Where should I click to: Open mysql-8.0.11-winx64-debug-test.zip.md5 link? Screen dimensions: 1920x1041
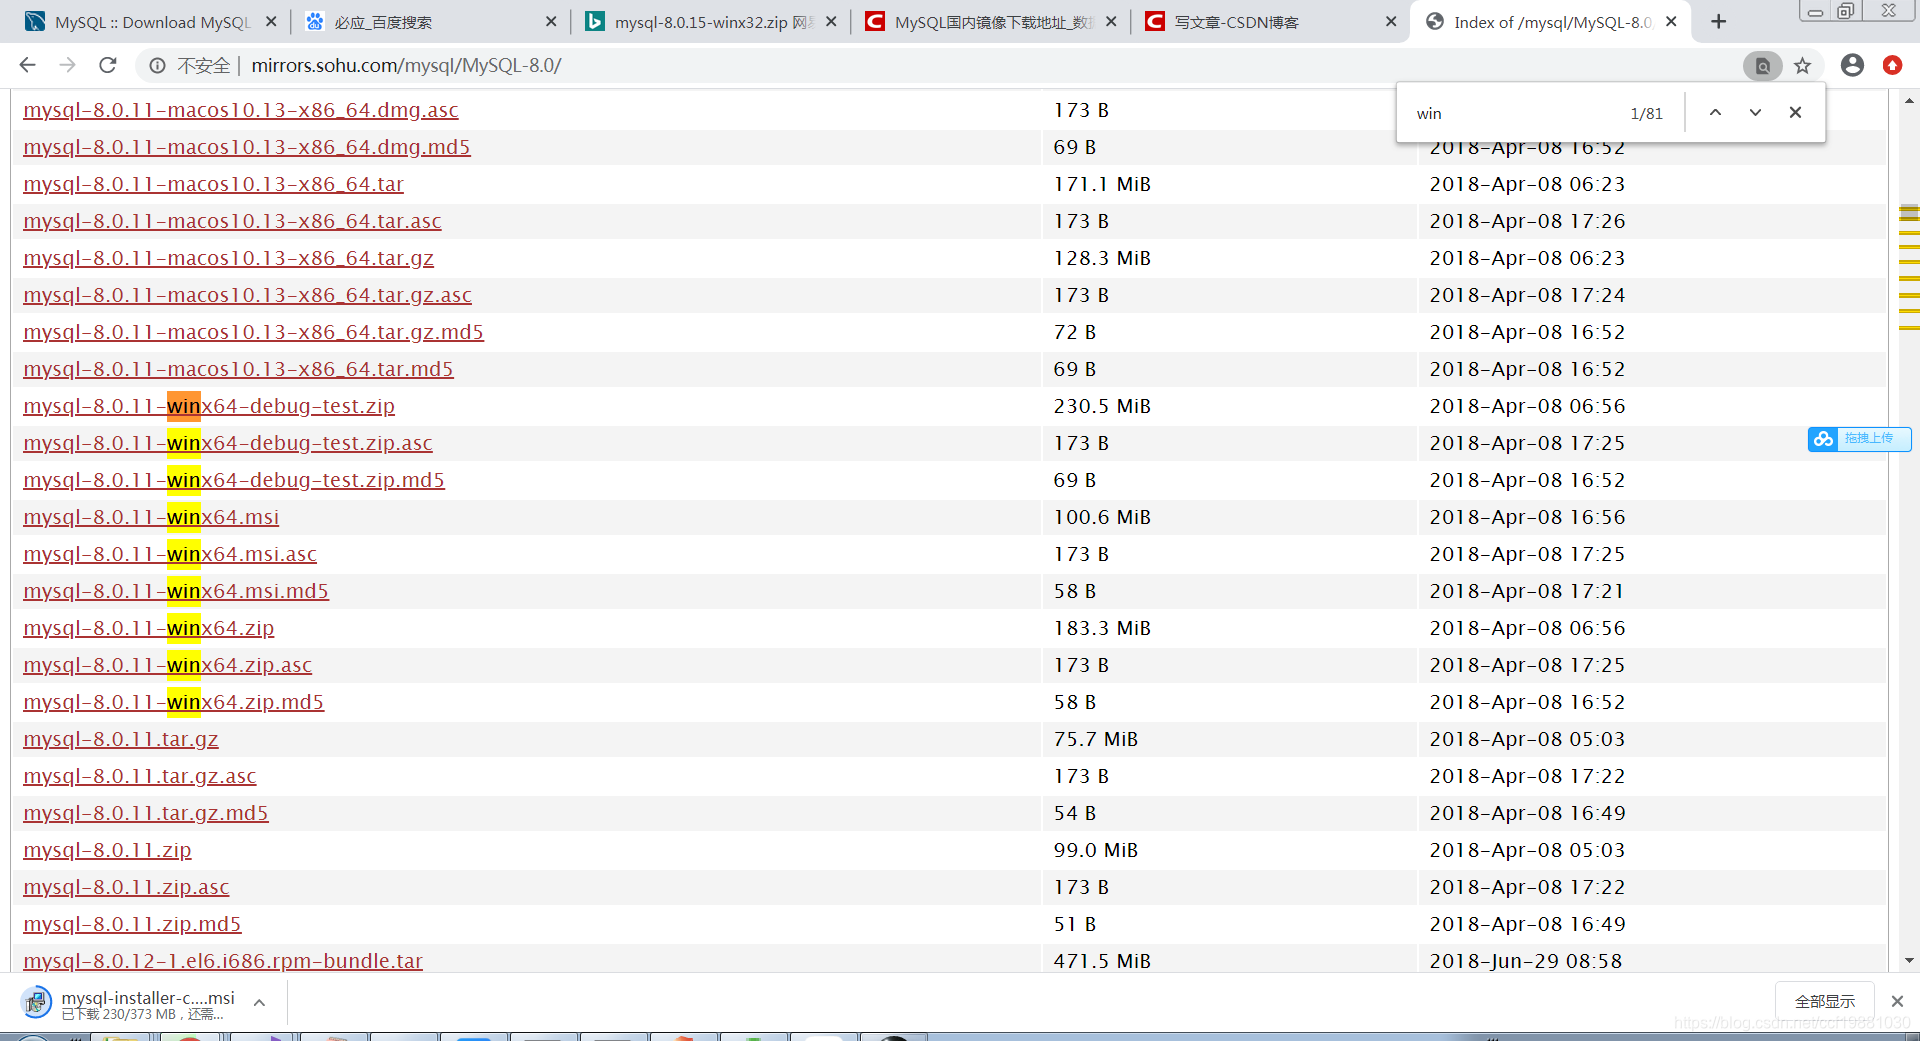tap(234, 480)
